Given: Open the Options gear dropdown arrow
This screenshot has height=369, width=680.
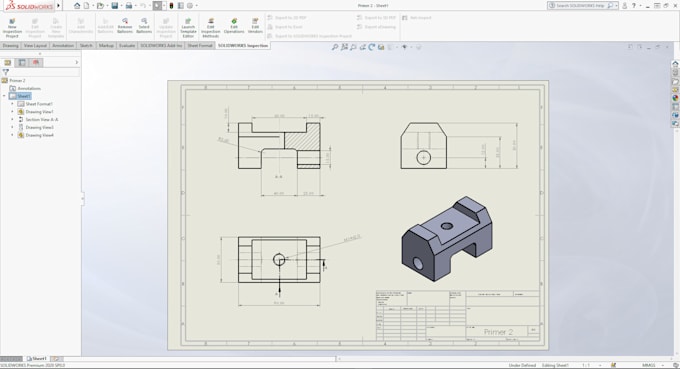Looking at the screenshot, I should click(x=196, y=6).
